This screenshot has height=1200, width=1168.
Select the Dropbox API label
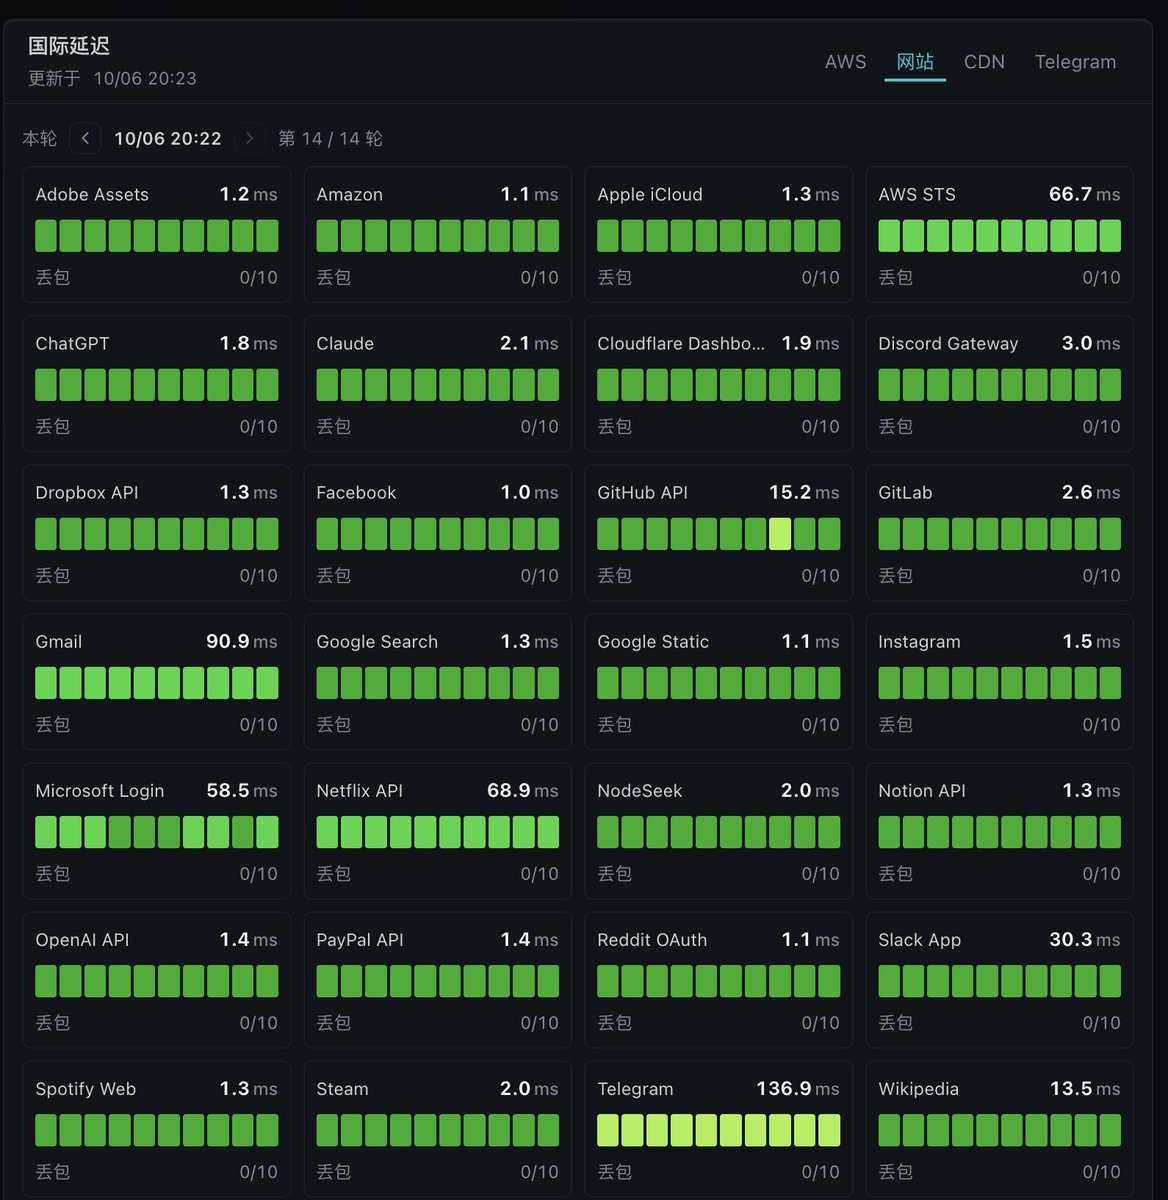87,493
